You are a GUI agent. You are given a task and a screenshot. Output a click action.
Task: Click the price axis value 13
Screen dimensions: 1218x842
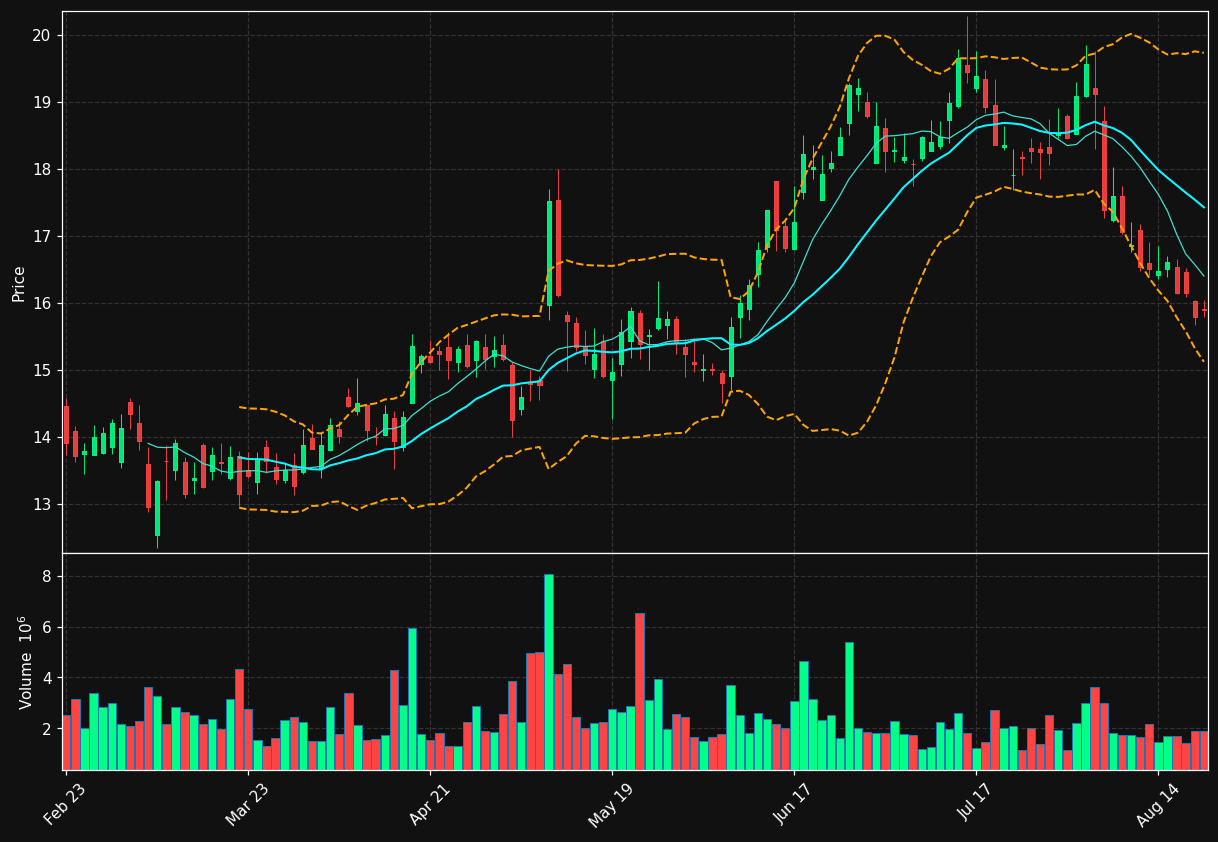coord(41,504)
